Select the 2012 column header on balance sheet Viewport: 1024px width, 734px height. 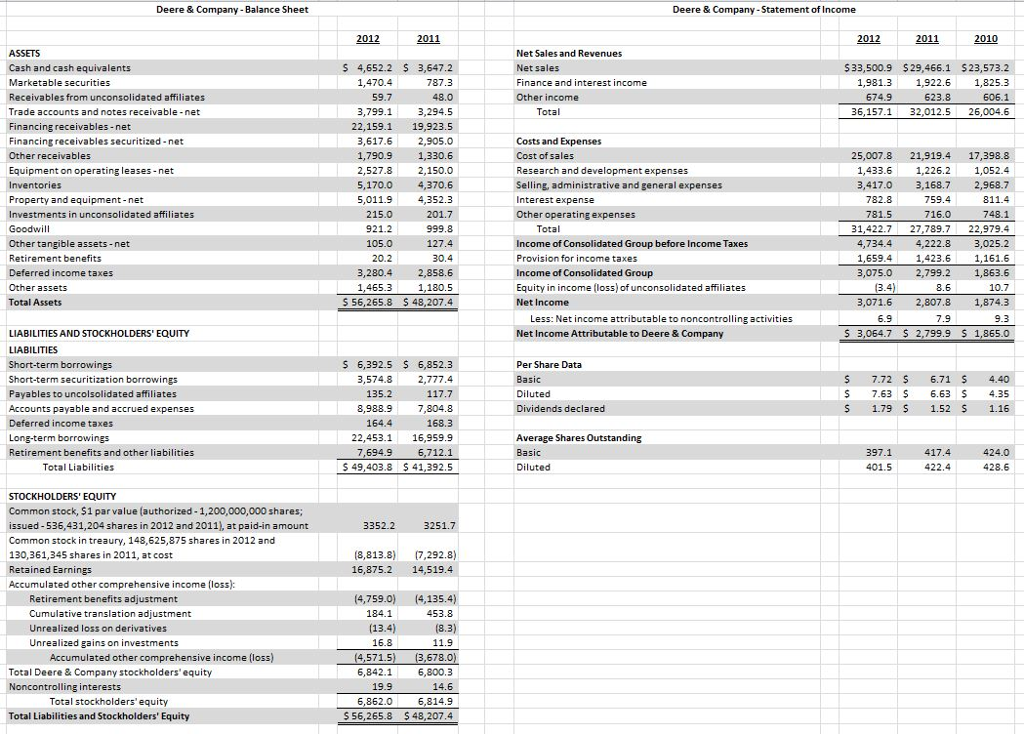tap(367, 38)
